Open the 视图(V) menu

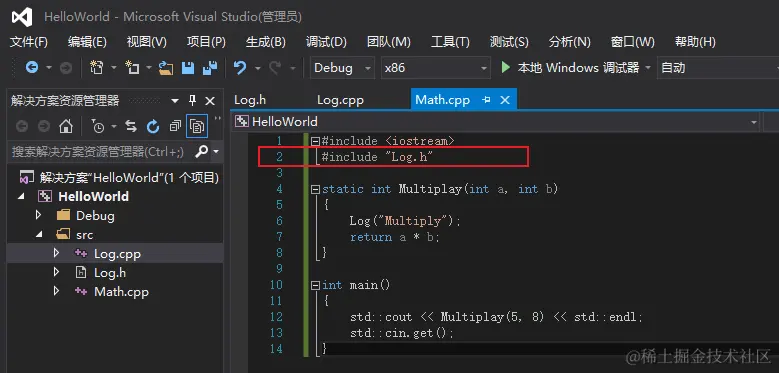click(x=147, y=42)
